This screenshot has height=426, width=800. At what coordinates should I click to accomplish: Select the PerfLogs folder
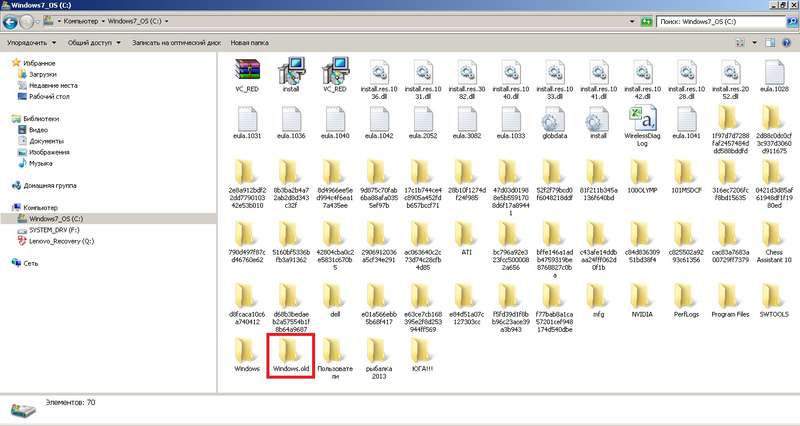click(686, 301)
